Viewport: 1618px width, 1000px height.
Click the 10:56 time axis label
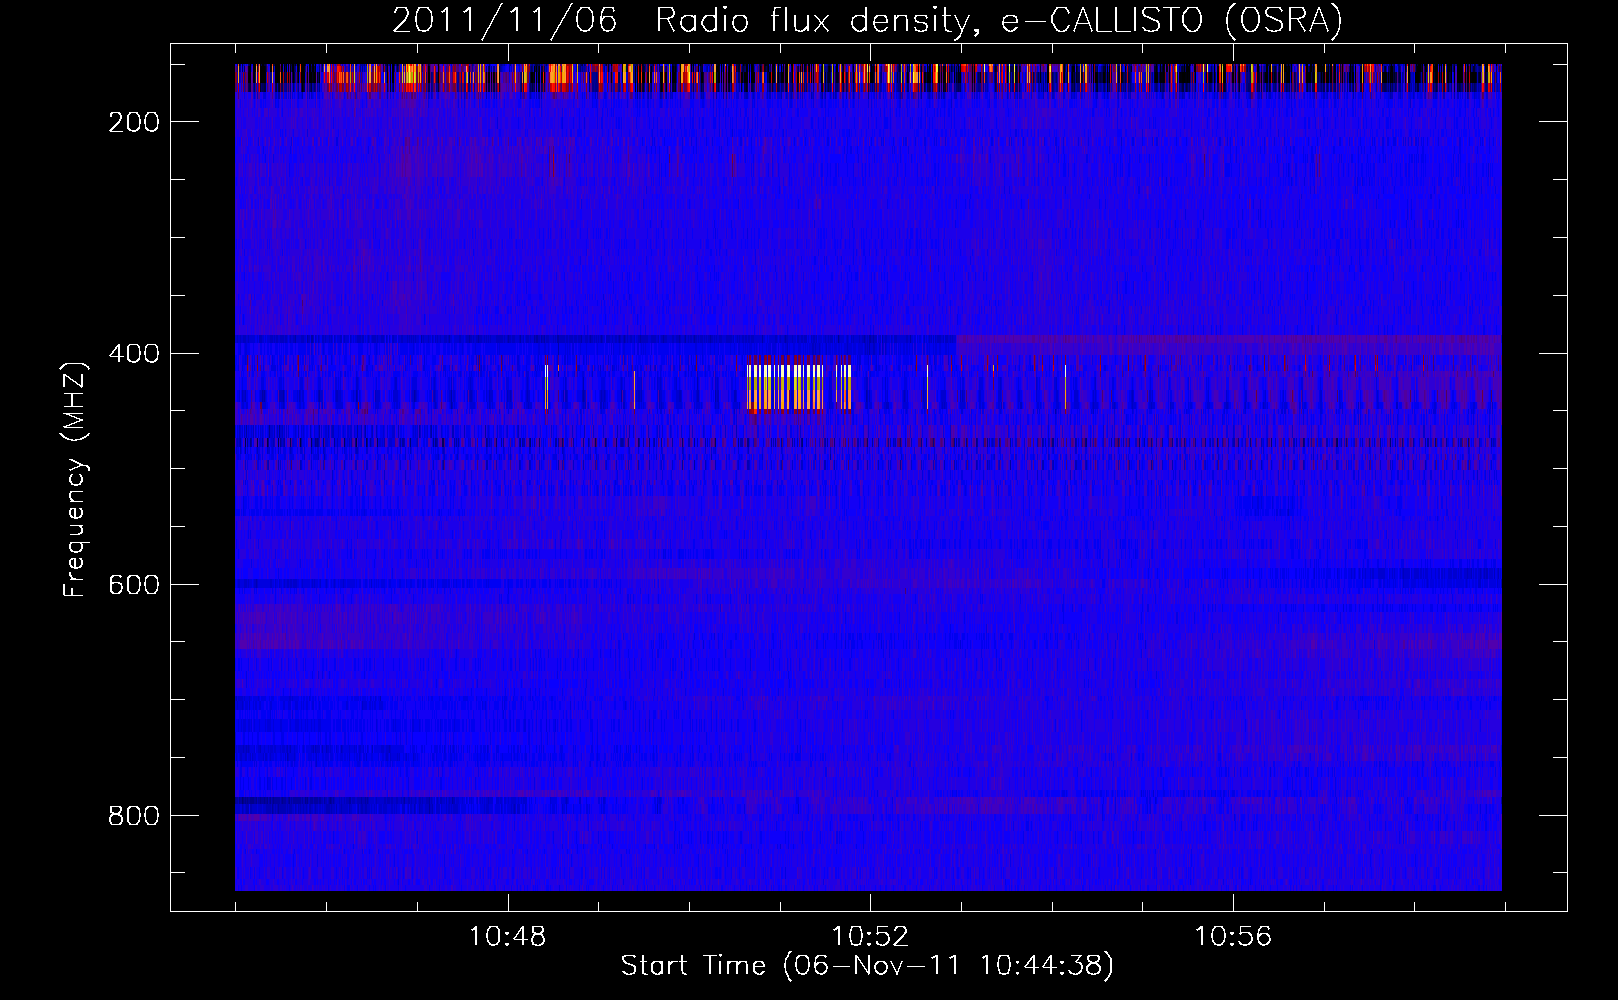(1233, 937)
